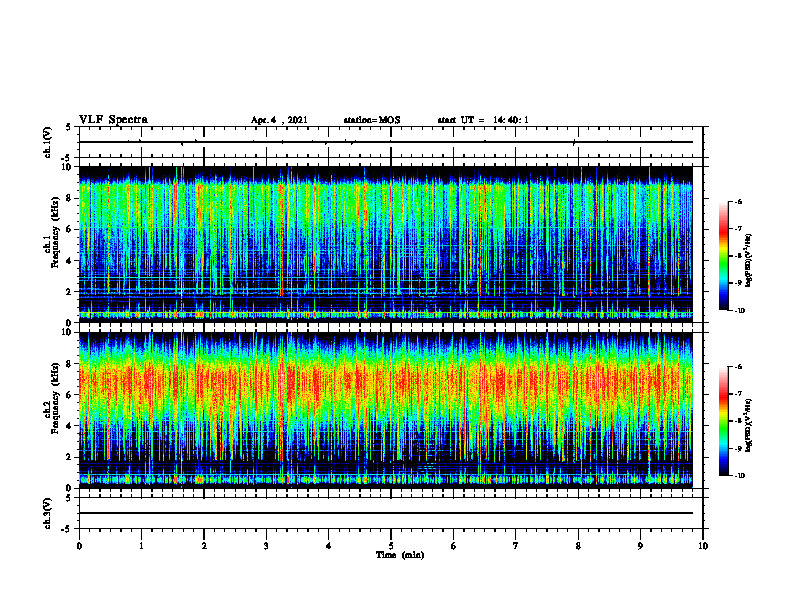Click the "6" minute tick label on time axis

coord(454,546)
